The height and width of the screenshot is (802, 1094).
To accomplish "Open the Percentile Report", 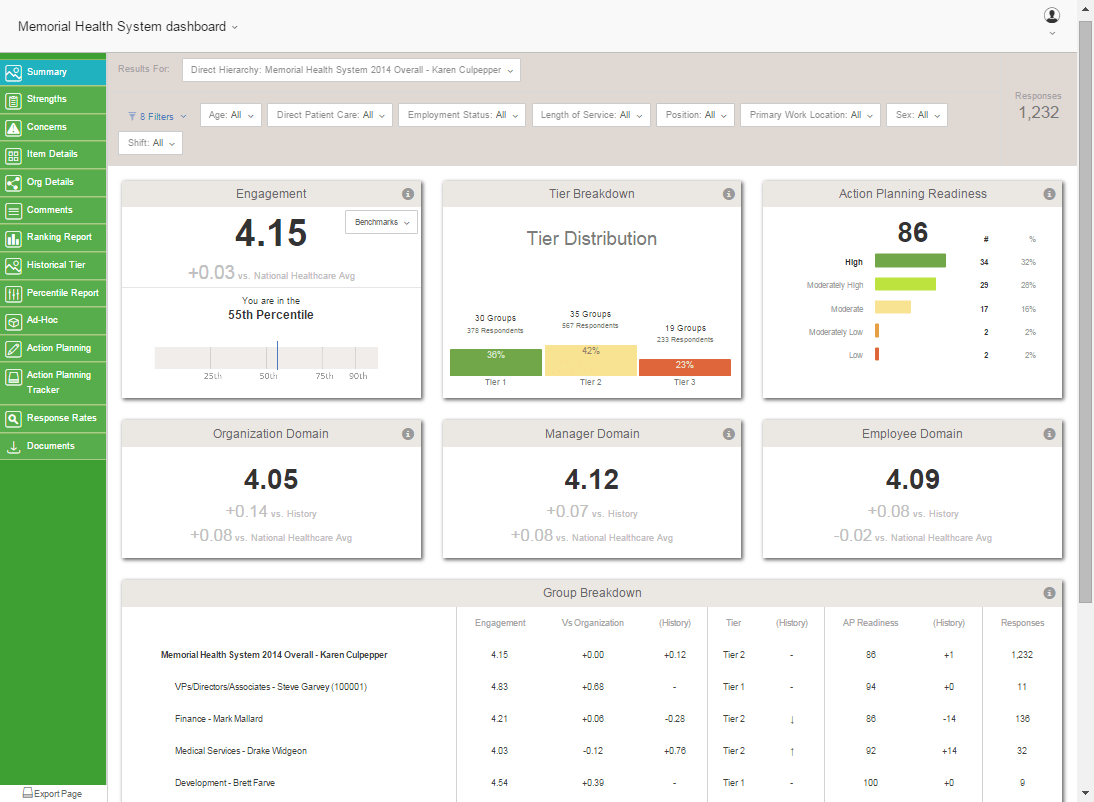I will 48,293.
